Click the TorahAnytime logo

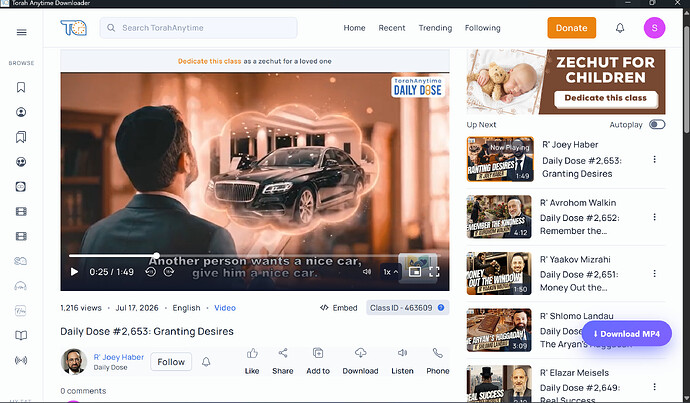coord(73,28)
